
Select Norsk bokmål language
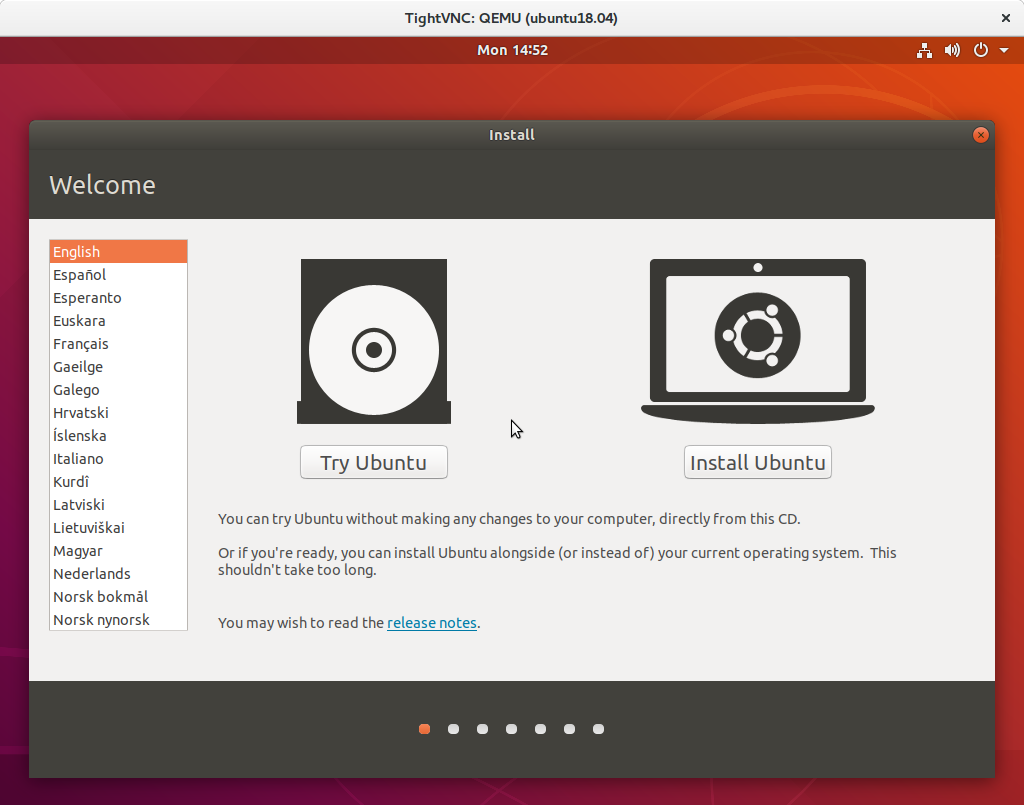click(x=118, y=597)
